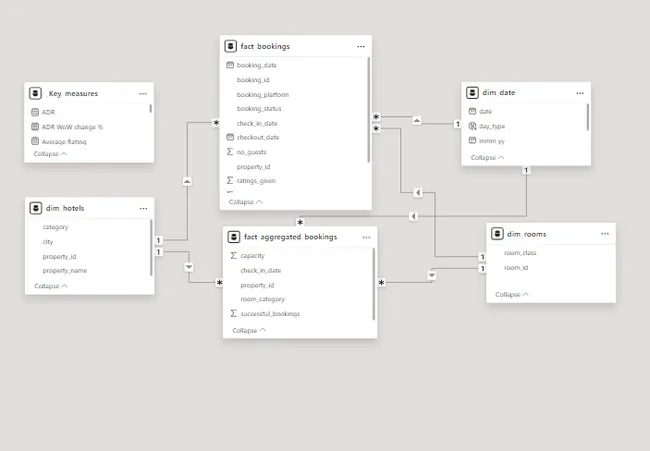Click sigma icon beside no_guests field
650x451 pixels.
click(231, 152)
